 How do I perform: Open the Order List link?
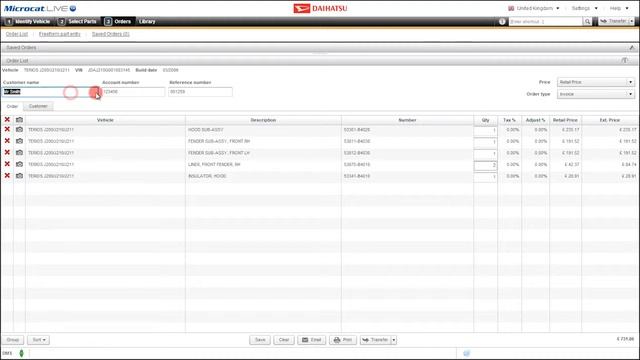click(17, 34)
